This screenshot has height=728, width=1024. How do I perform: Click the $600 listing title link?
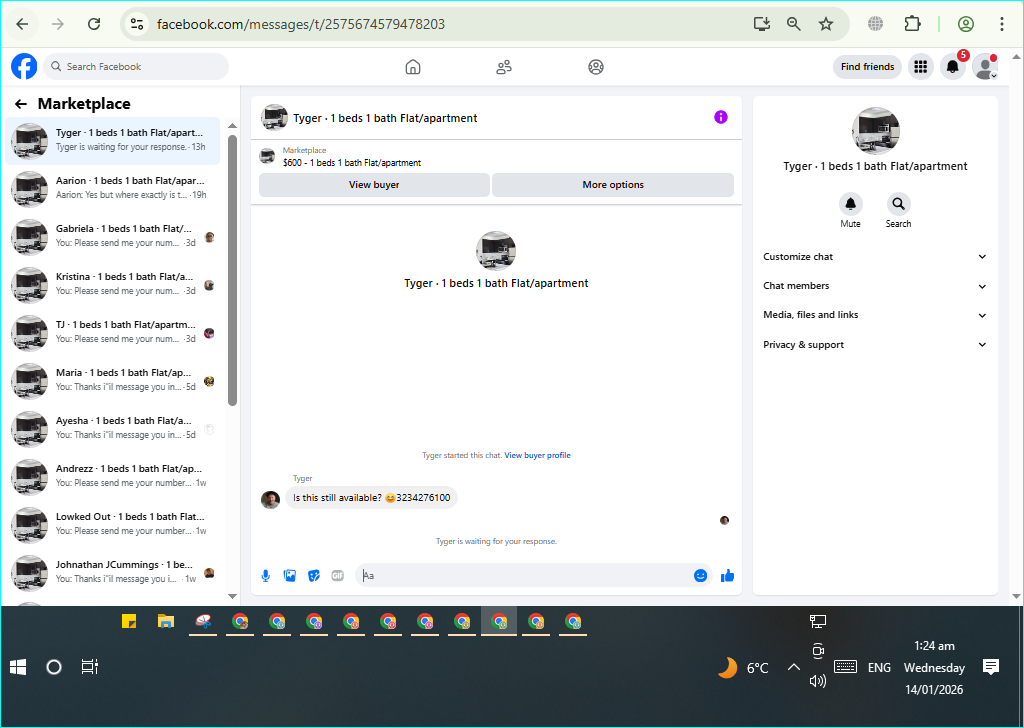(x=352, y=163)
